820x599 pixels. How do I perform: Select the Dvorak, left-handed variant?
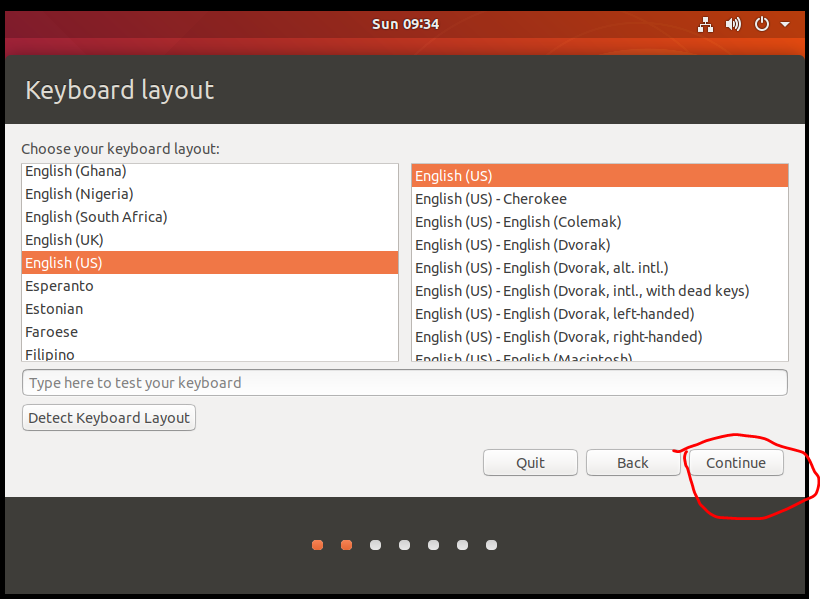(x=600, y=314)
